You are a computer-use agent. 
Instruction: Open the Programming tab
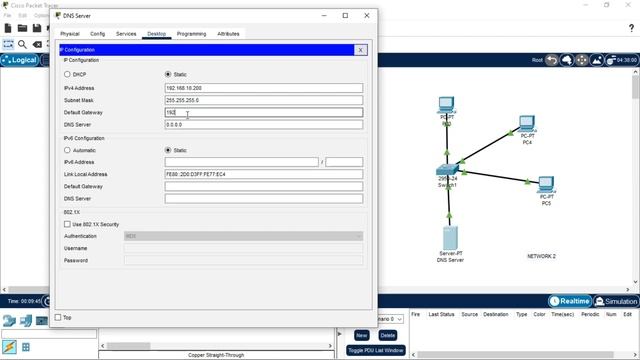[191, 34]
